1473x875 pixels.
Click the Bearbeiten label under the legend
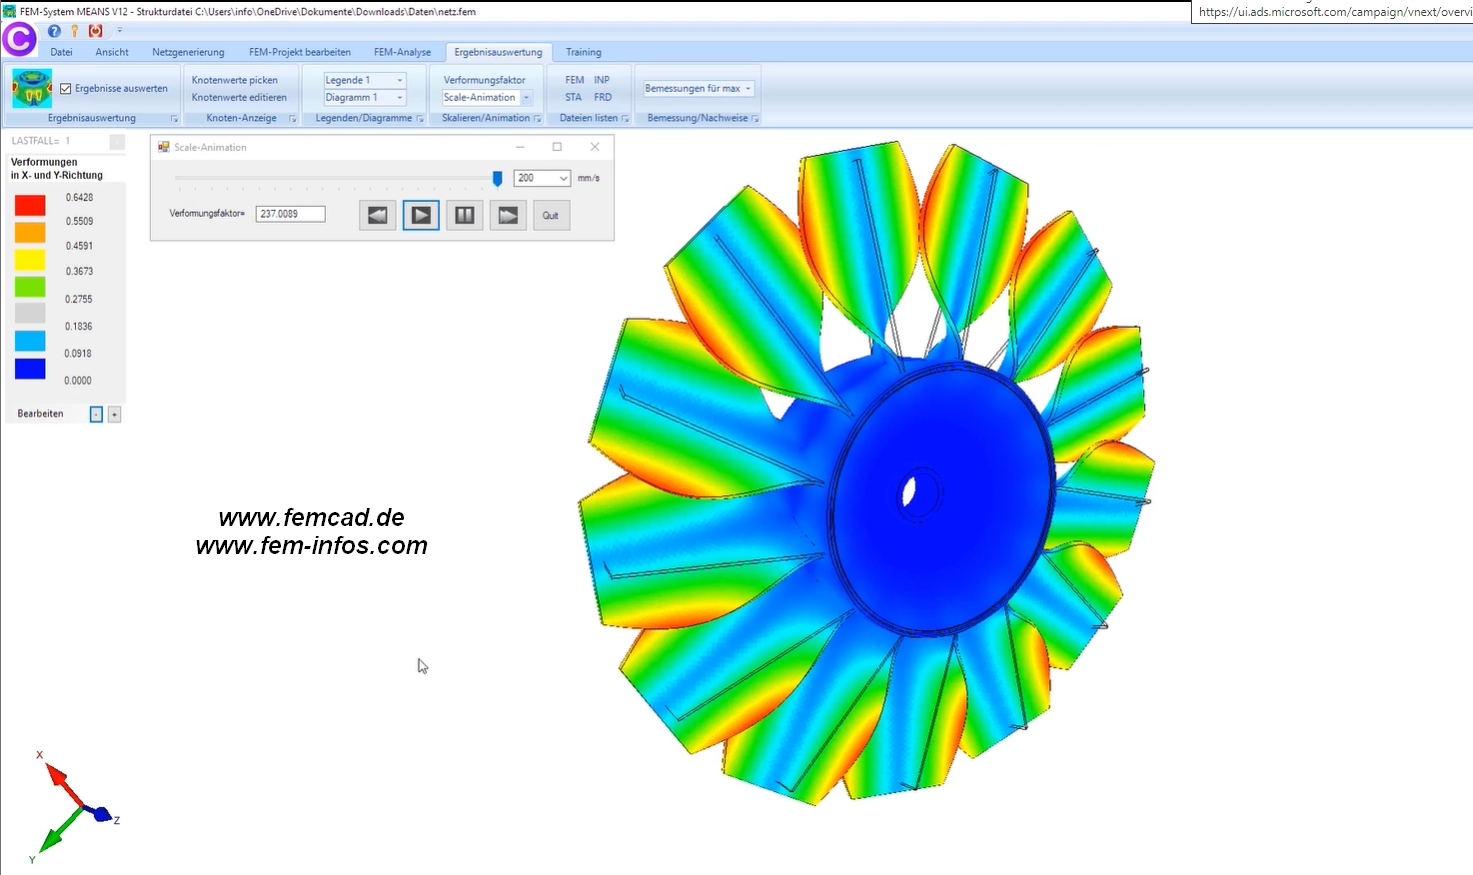pos(40,414)
